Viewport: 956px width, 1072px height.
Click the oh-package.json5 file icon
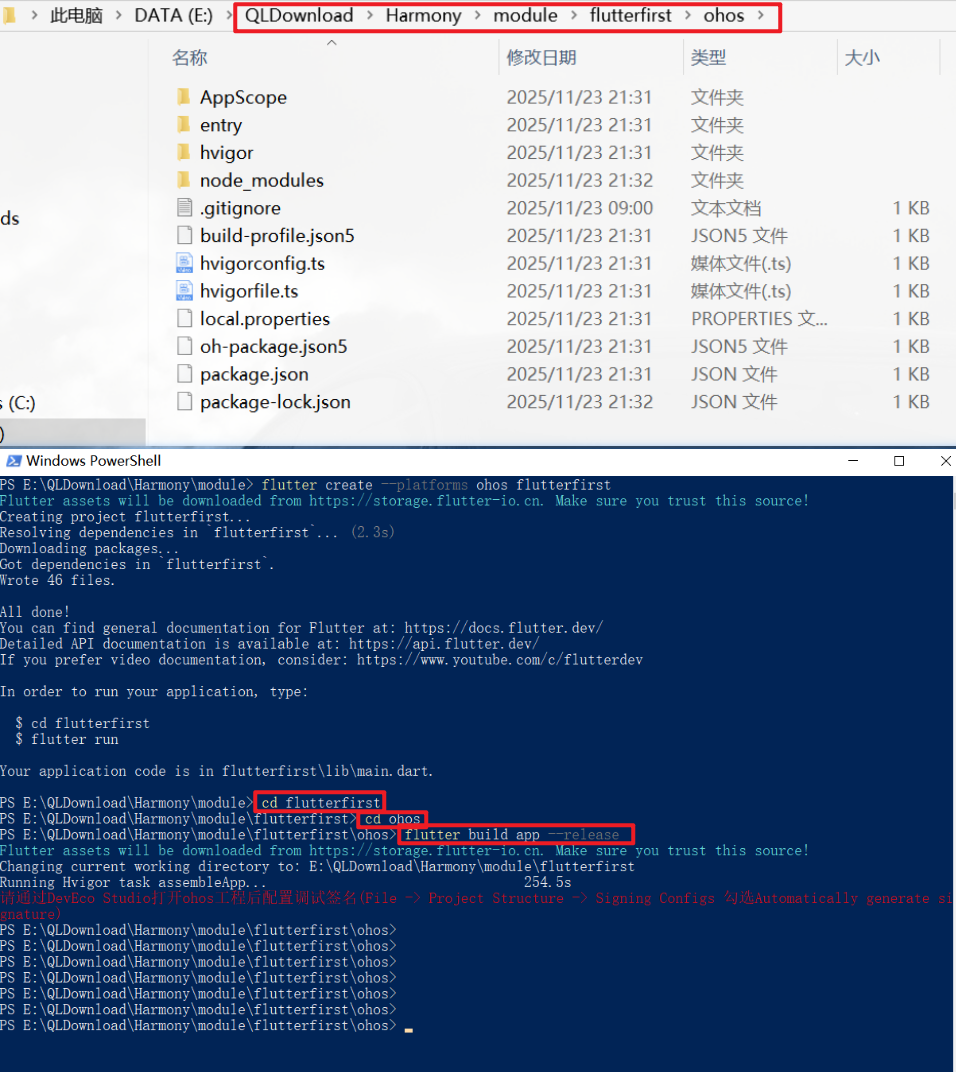coord(184,346)
